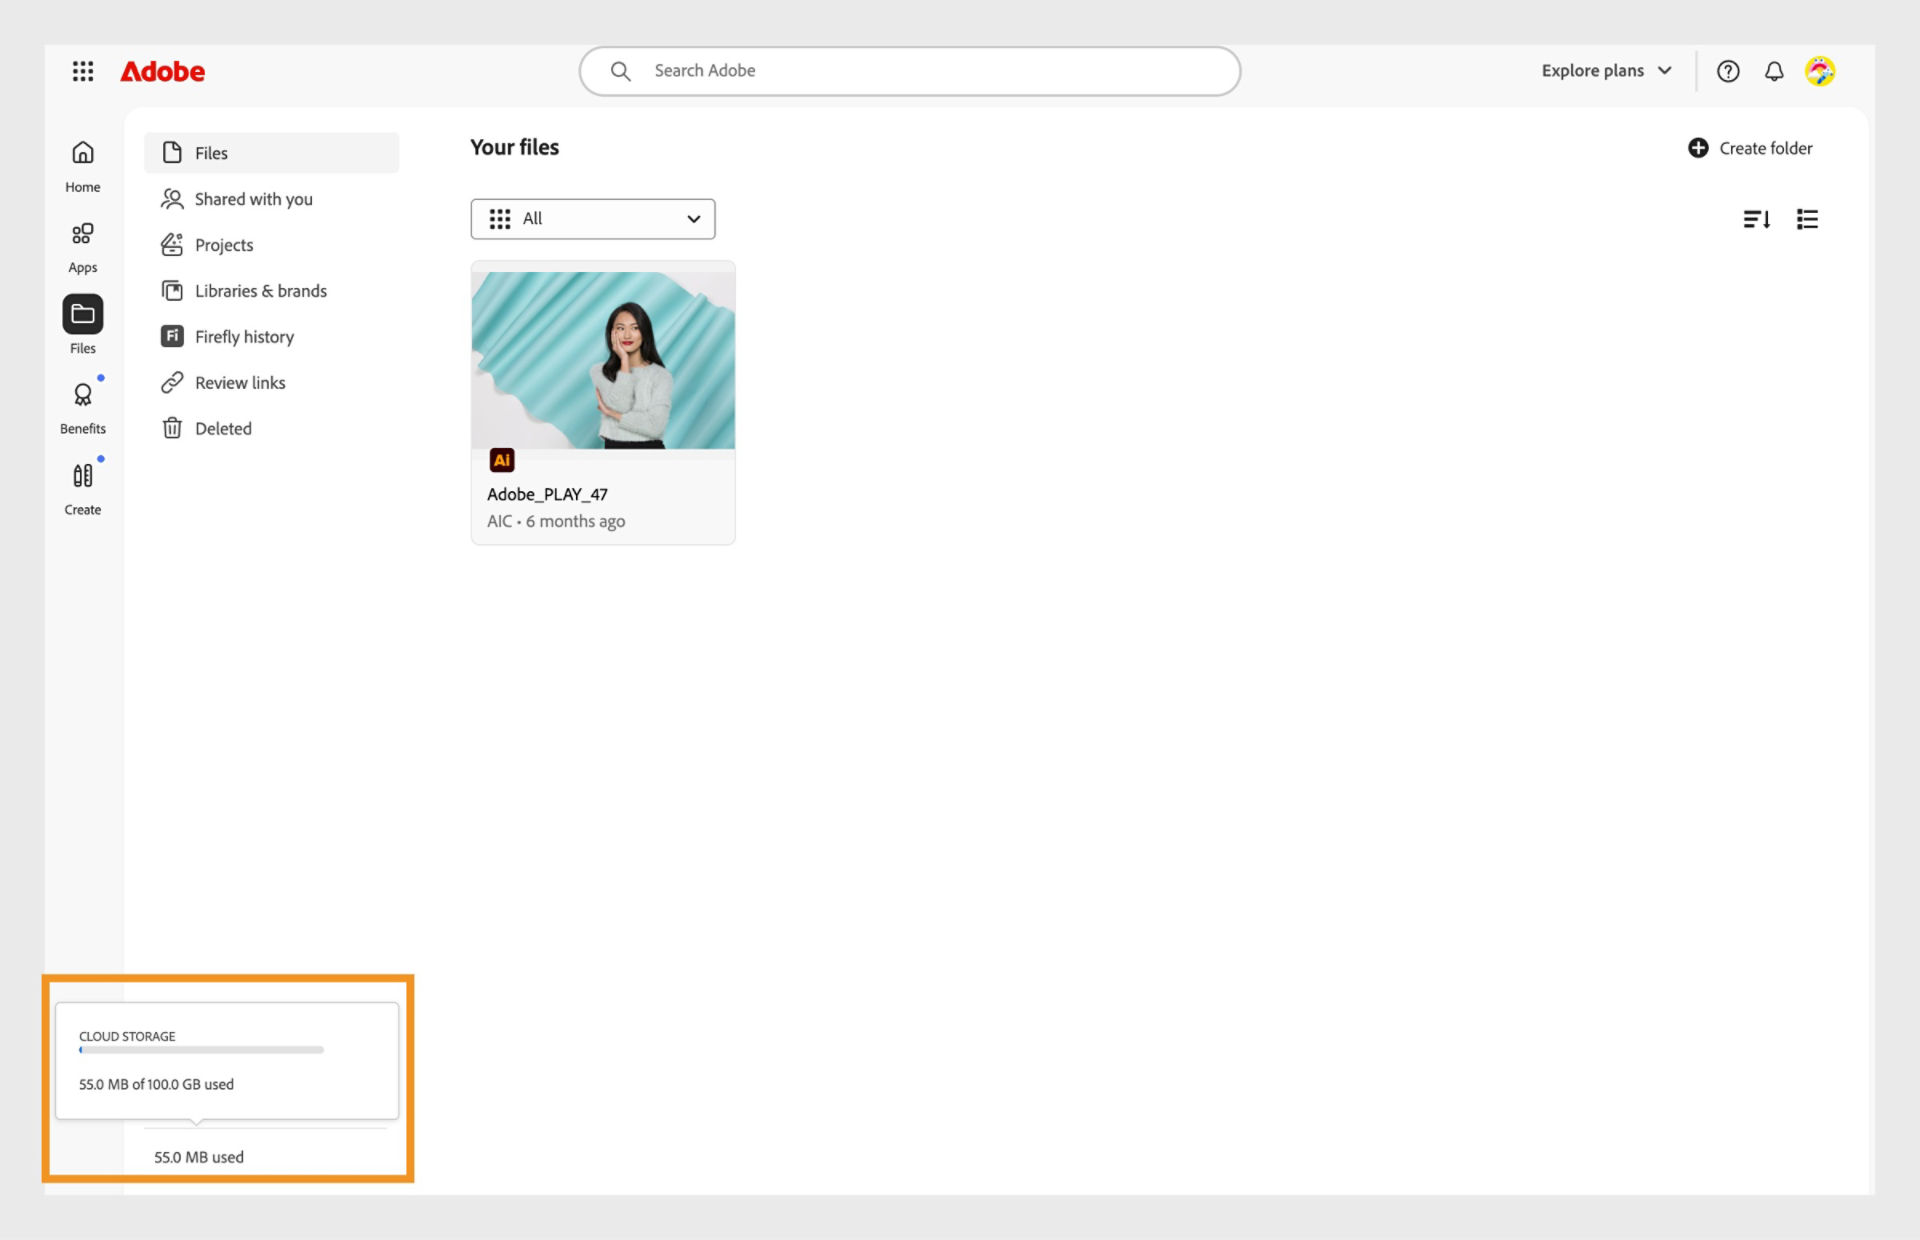Select the Files sidebar icon
Viewport: 1920px width, 1240px height.
[x=82, y=315]
